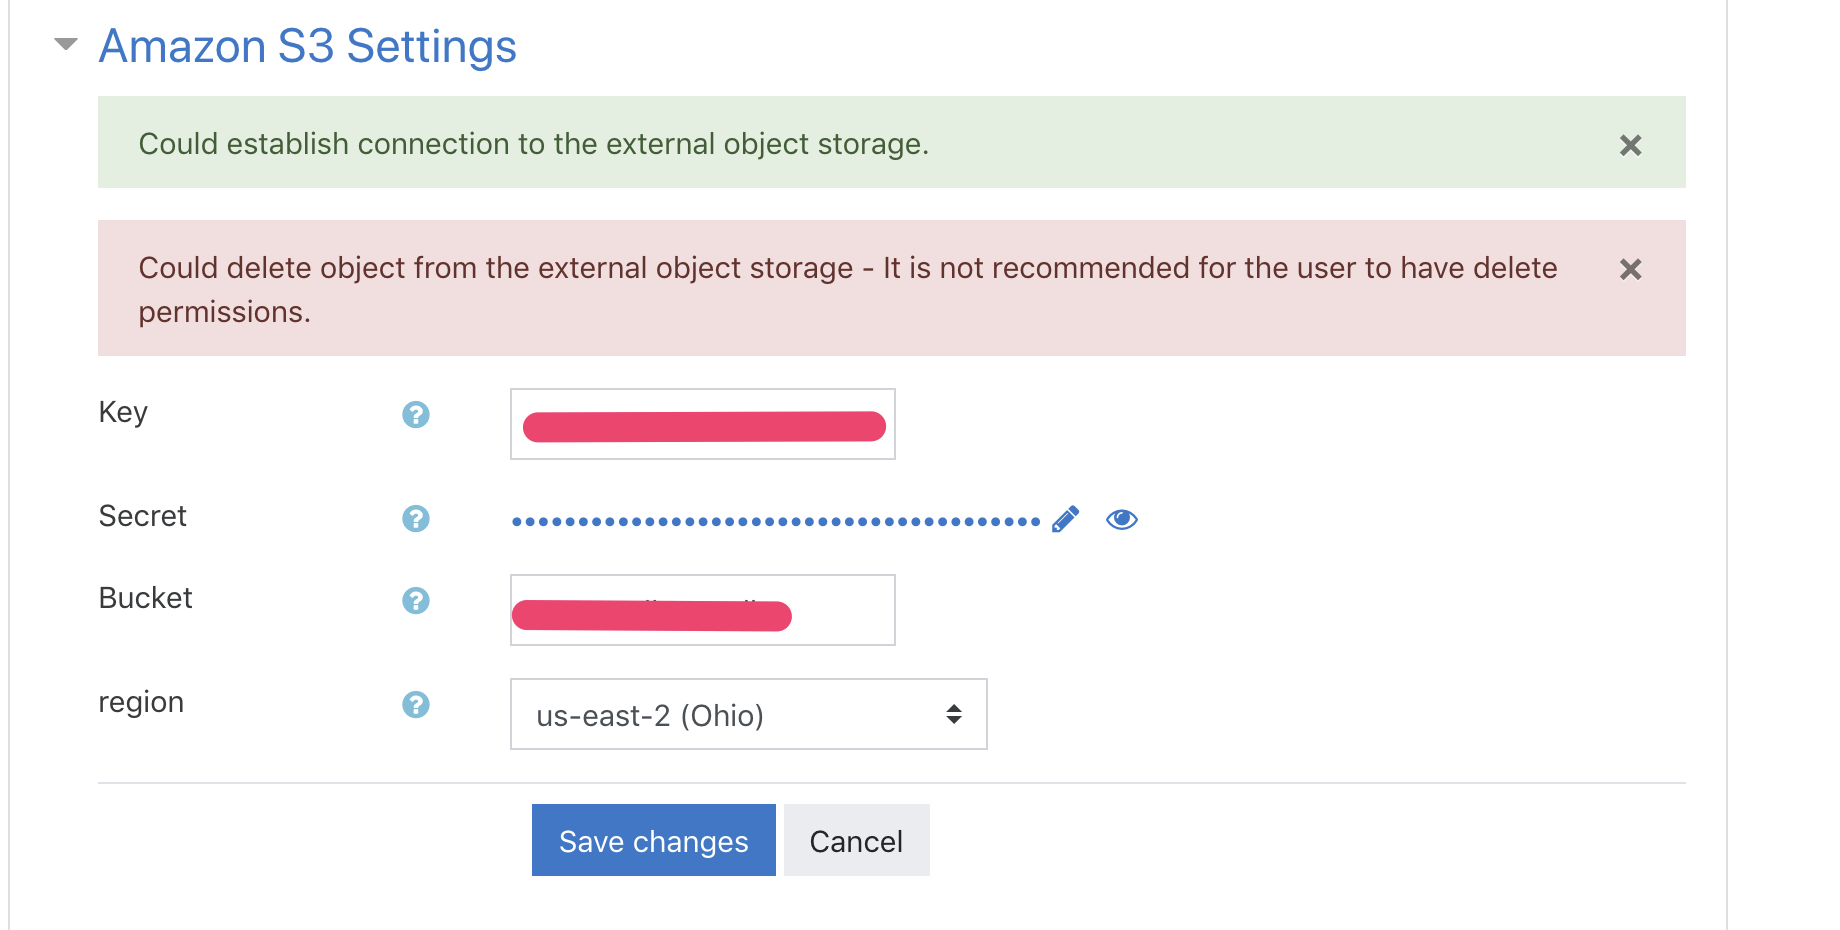Save changes to the S3 settings
This screenshot has height=930, width=1840.
[x=653, y=840]
